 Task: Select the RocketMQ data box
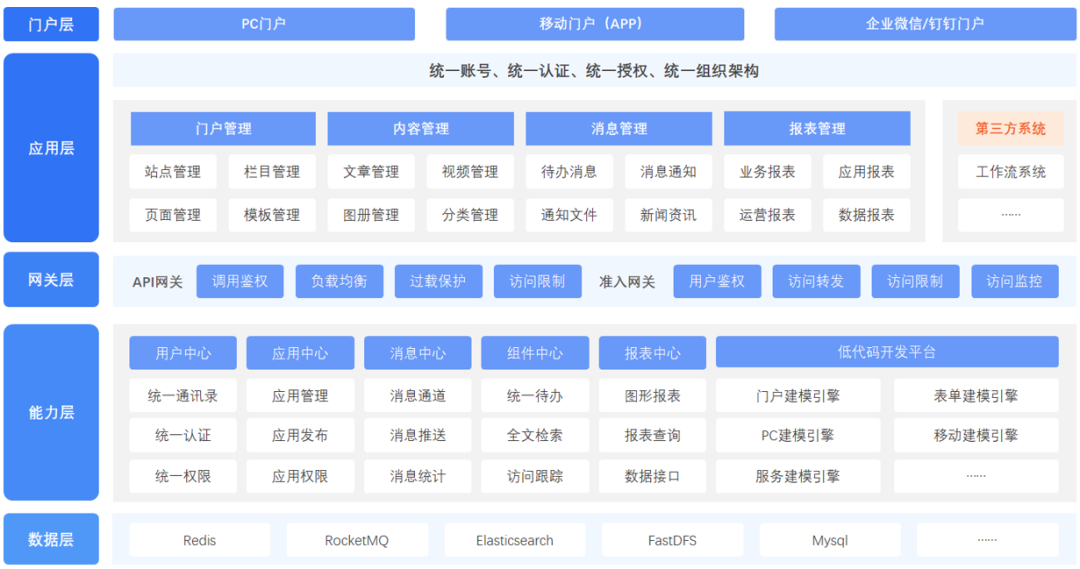pyautogui.click(x=357, y=541)
